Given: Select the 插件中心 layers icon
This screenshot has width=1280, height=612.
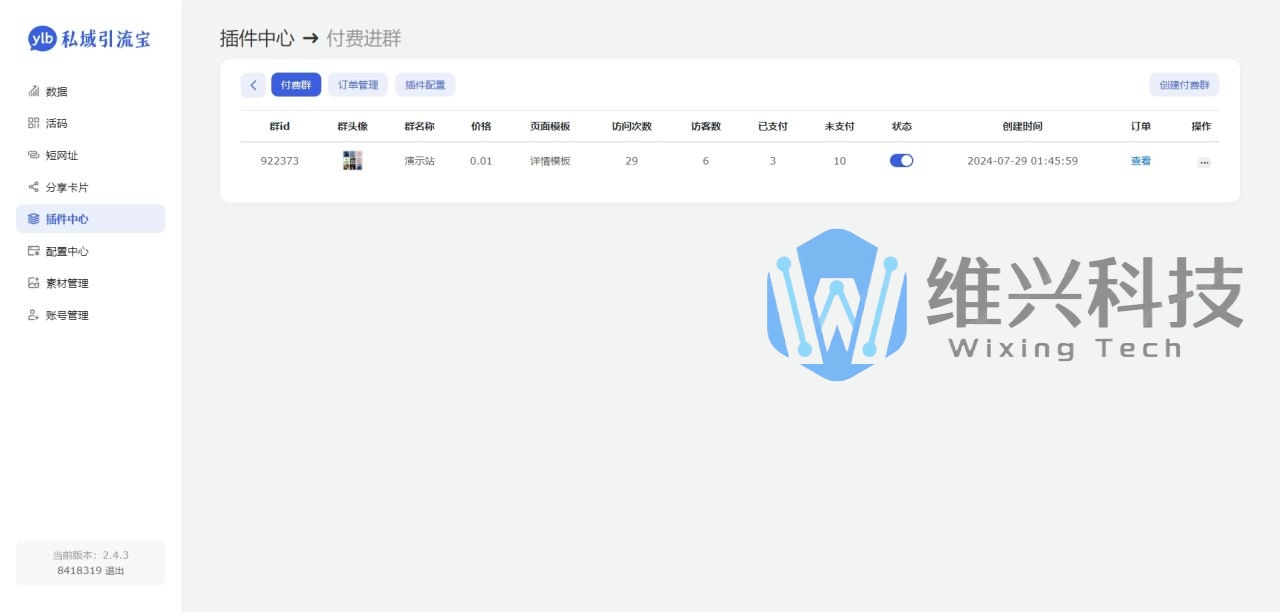Looking at the screenshot, I should 33,219.
